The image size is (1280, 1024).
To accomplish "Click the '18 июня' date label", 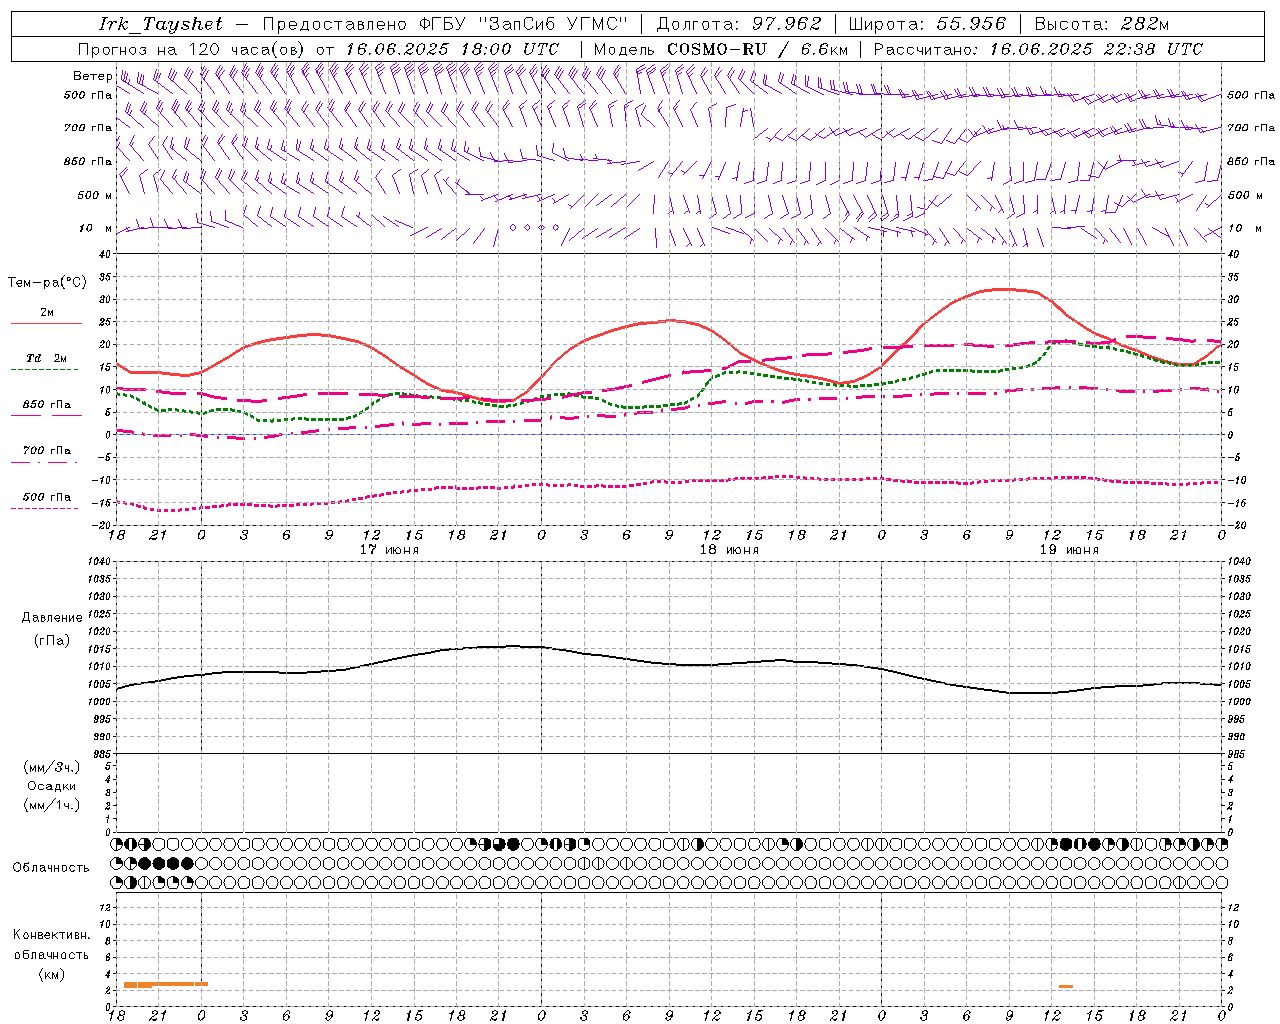I will tap(729, 550).
